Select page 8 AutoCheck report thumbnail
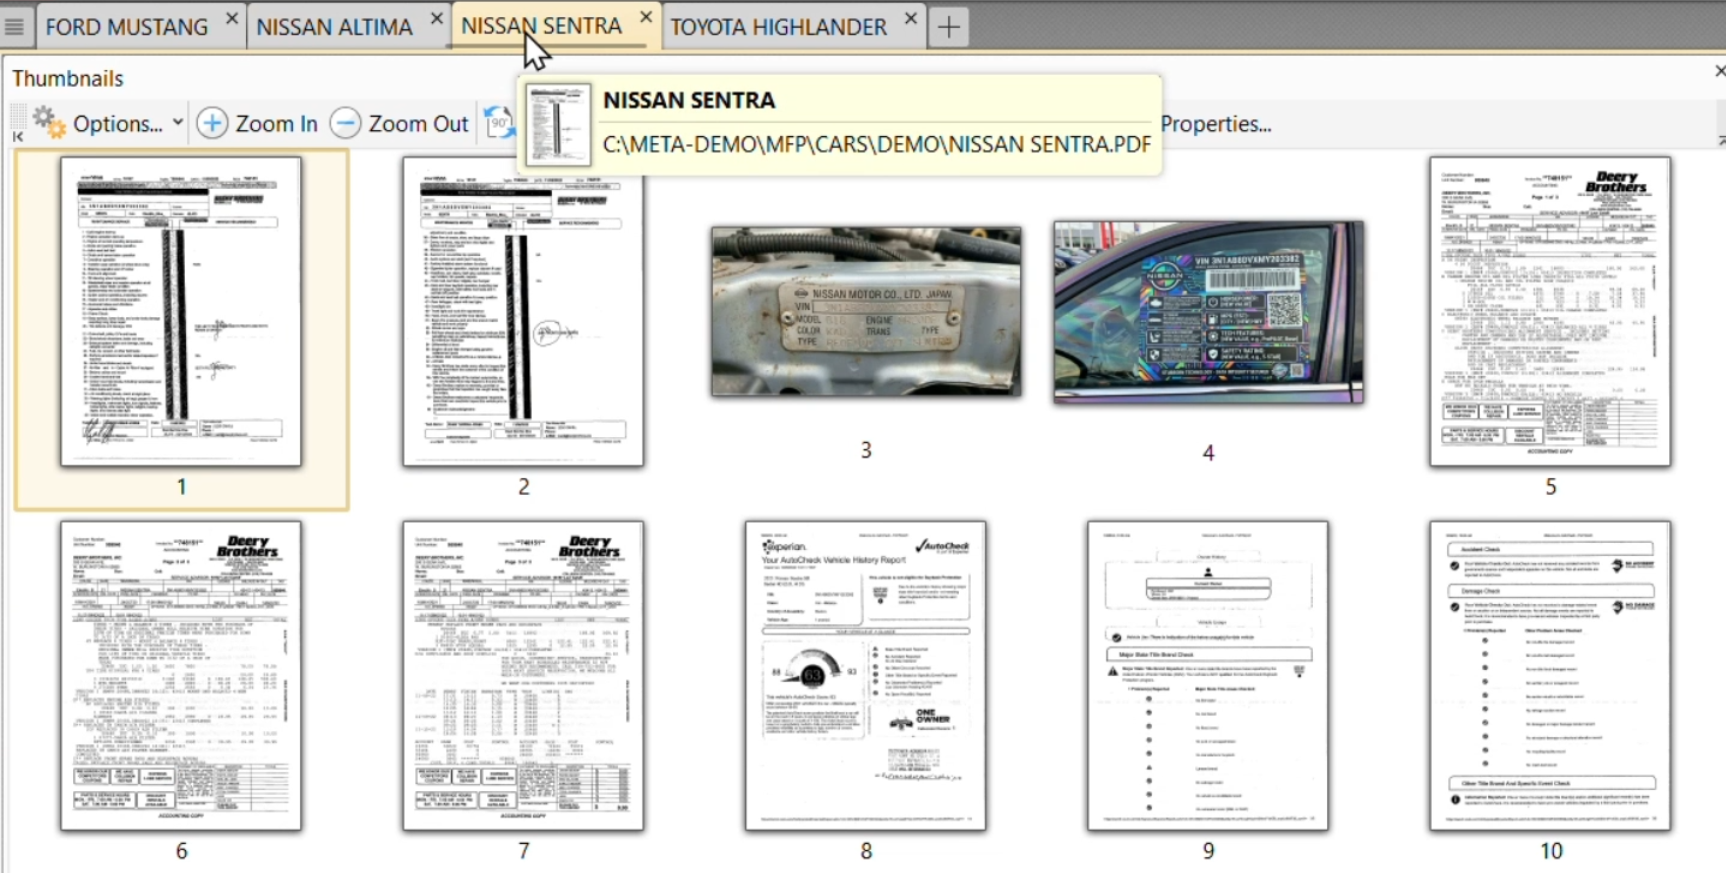 tap(866, 675)
